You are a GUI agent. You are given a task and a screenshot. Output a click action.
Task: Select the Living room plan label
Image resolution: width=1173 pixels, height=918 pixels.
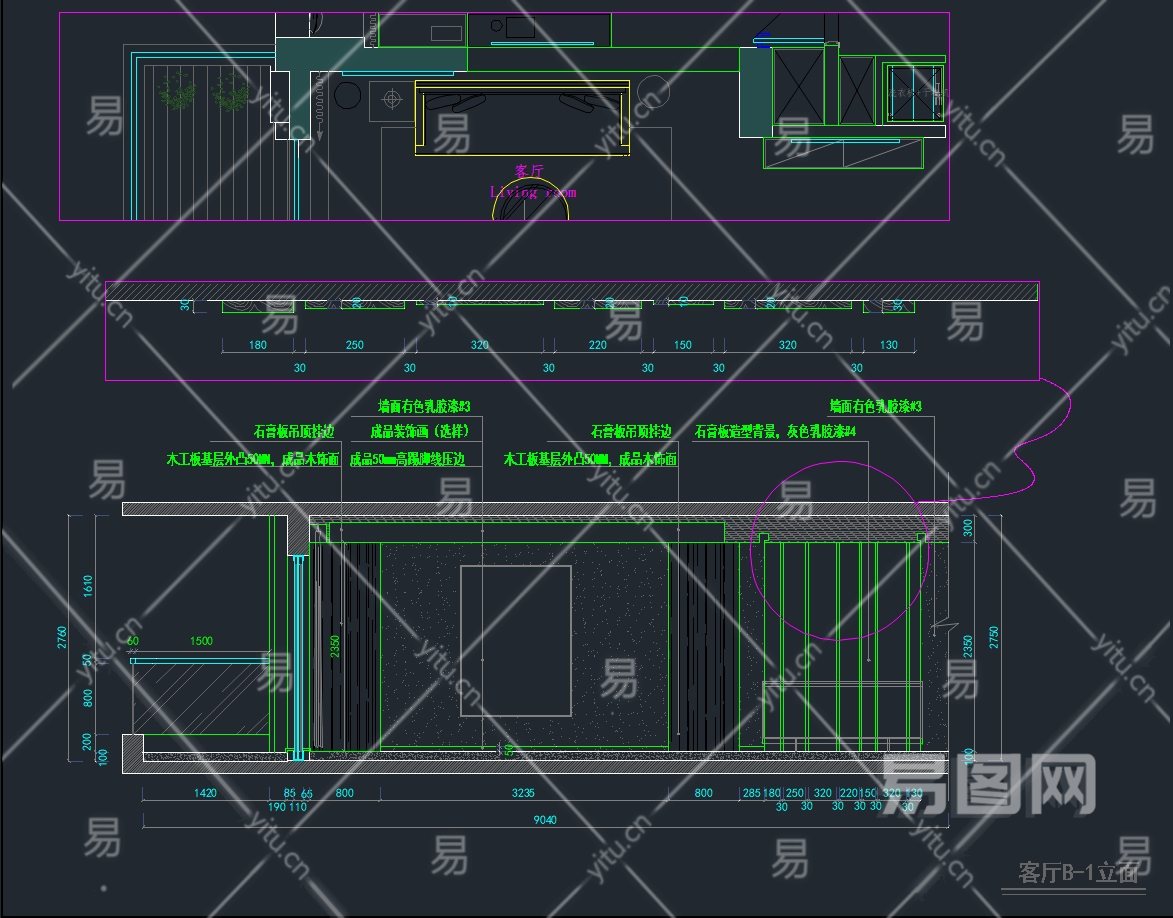(x=533, y=192)
